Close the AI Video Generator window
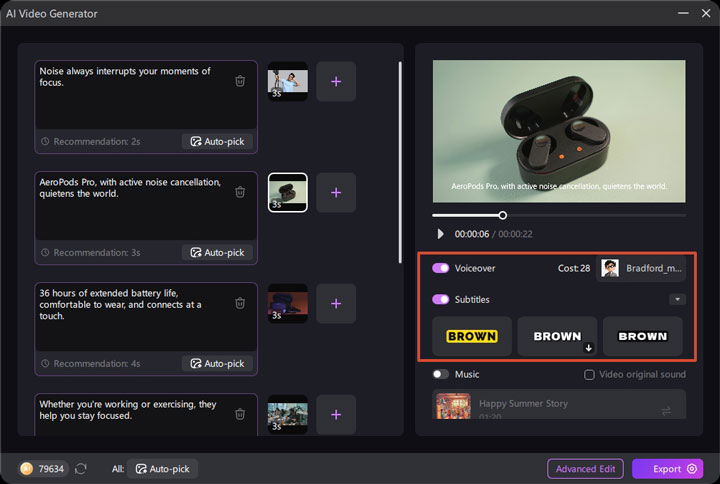Screen dimensions: 720x484 (706, 13)
